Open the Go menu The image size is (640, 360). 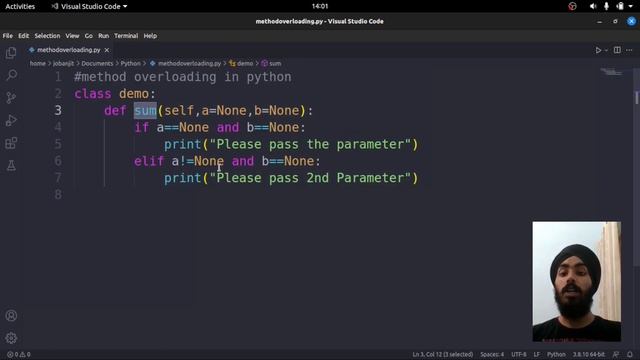coord(89,36)
